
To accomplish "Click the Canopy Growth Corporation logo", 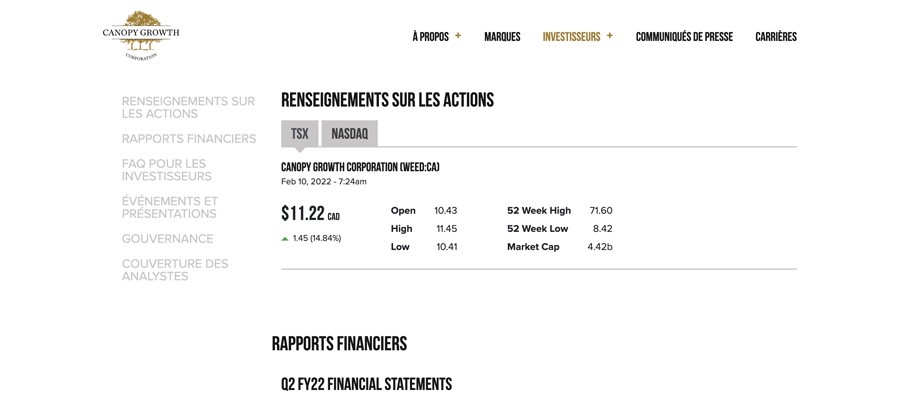I will (x=141, y=36).
